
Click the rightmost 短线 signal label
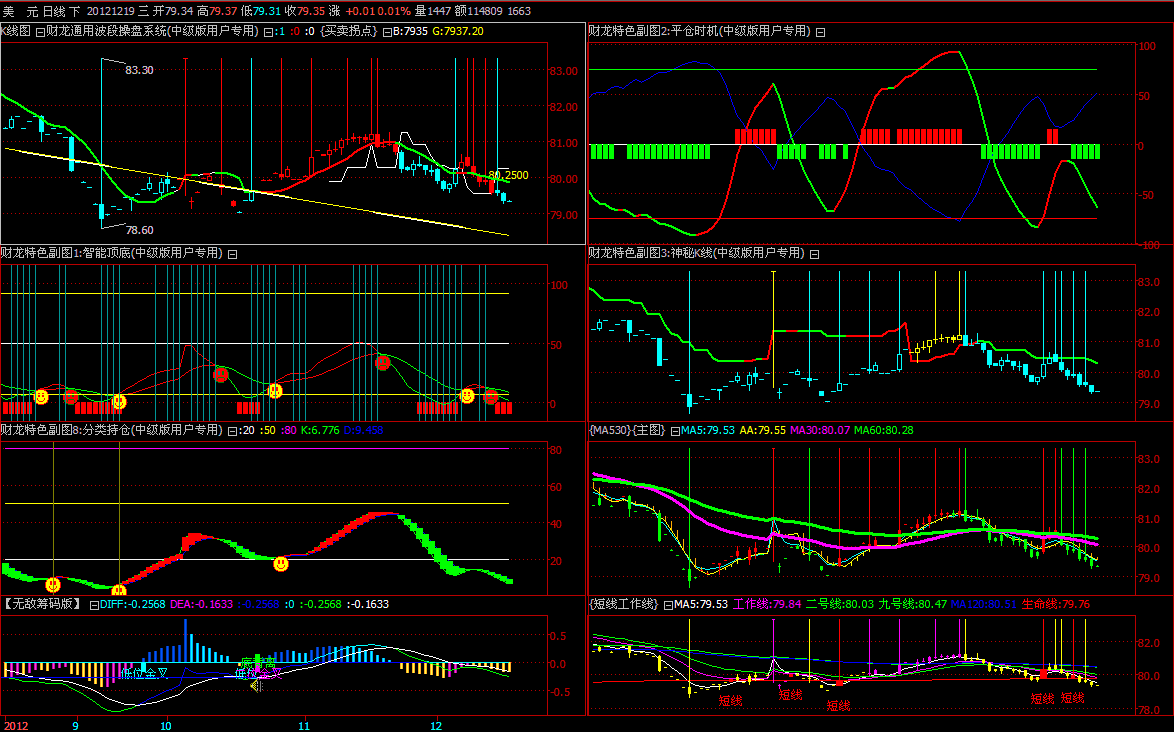pyautogui.click(x=1072, y=697)
